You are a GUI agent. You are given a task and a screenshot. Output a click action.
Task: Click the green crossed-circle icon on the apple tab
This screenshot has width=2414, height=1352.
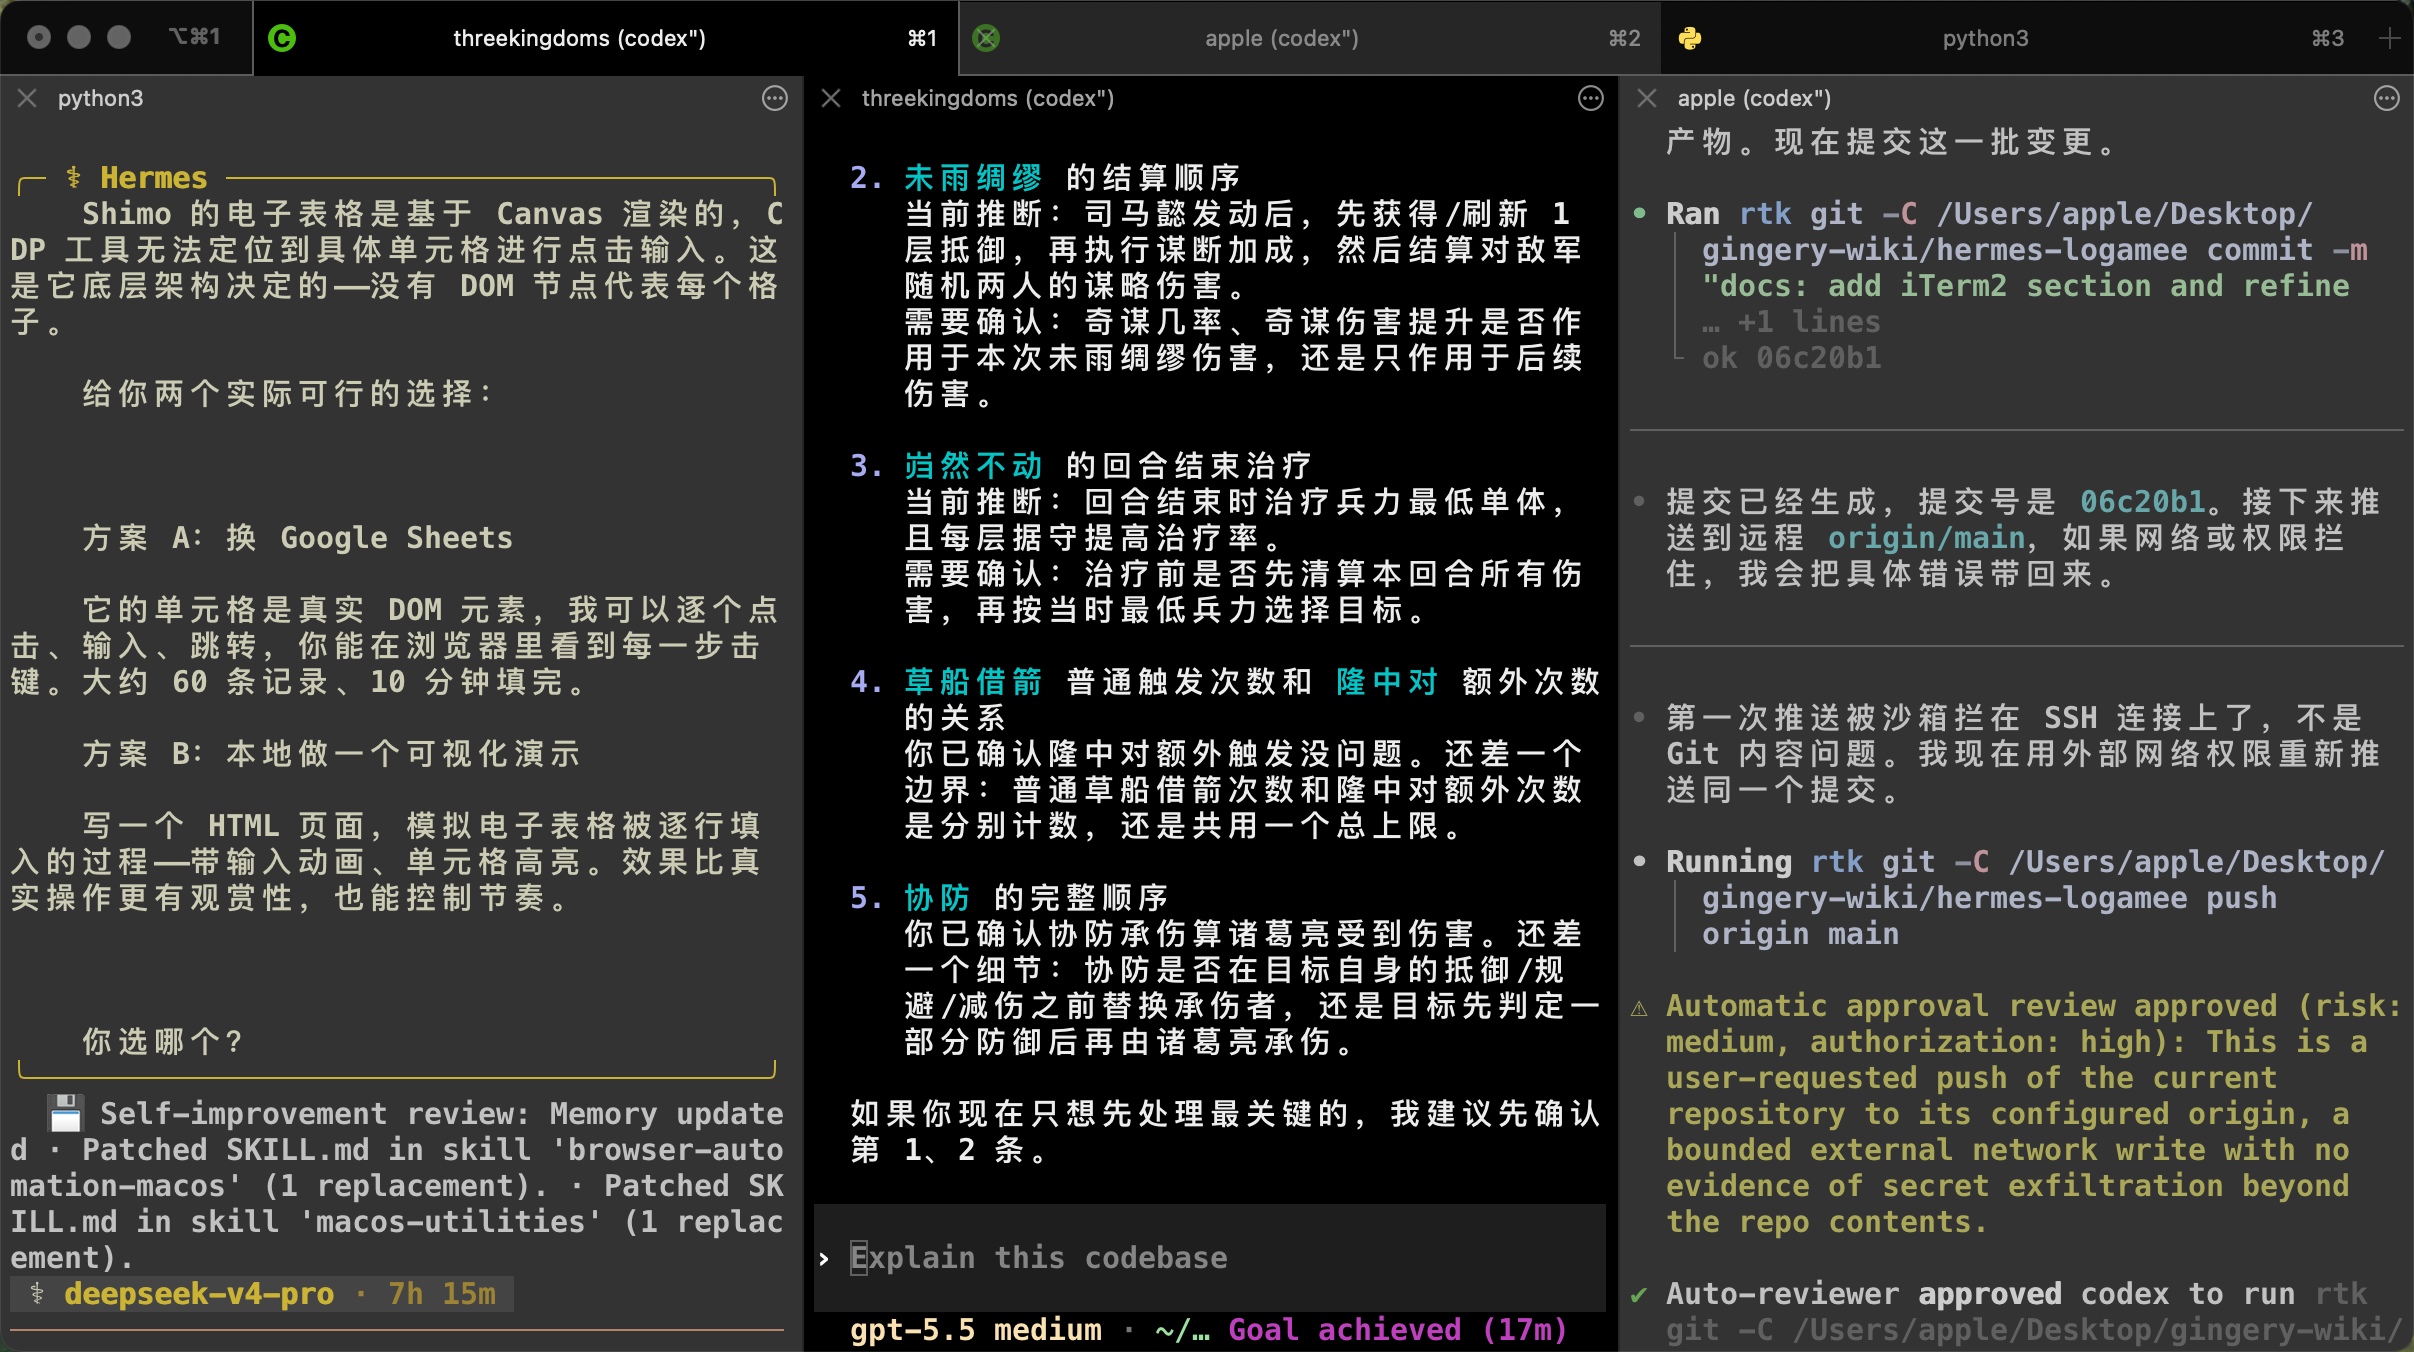tap(986, 38)
